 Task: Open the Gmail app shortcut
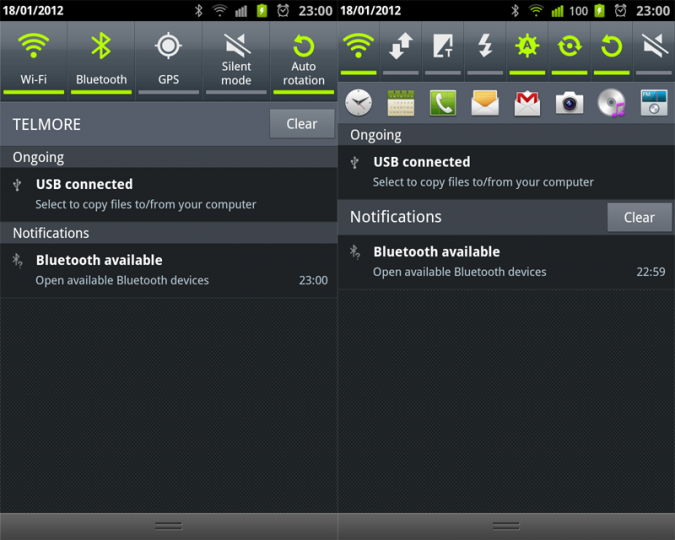(x=527, y=104)
